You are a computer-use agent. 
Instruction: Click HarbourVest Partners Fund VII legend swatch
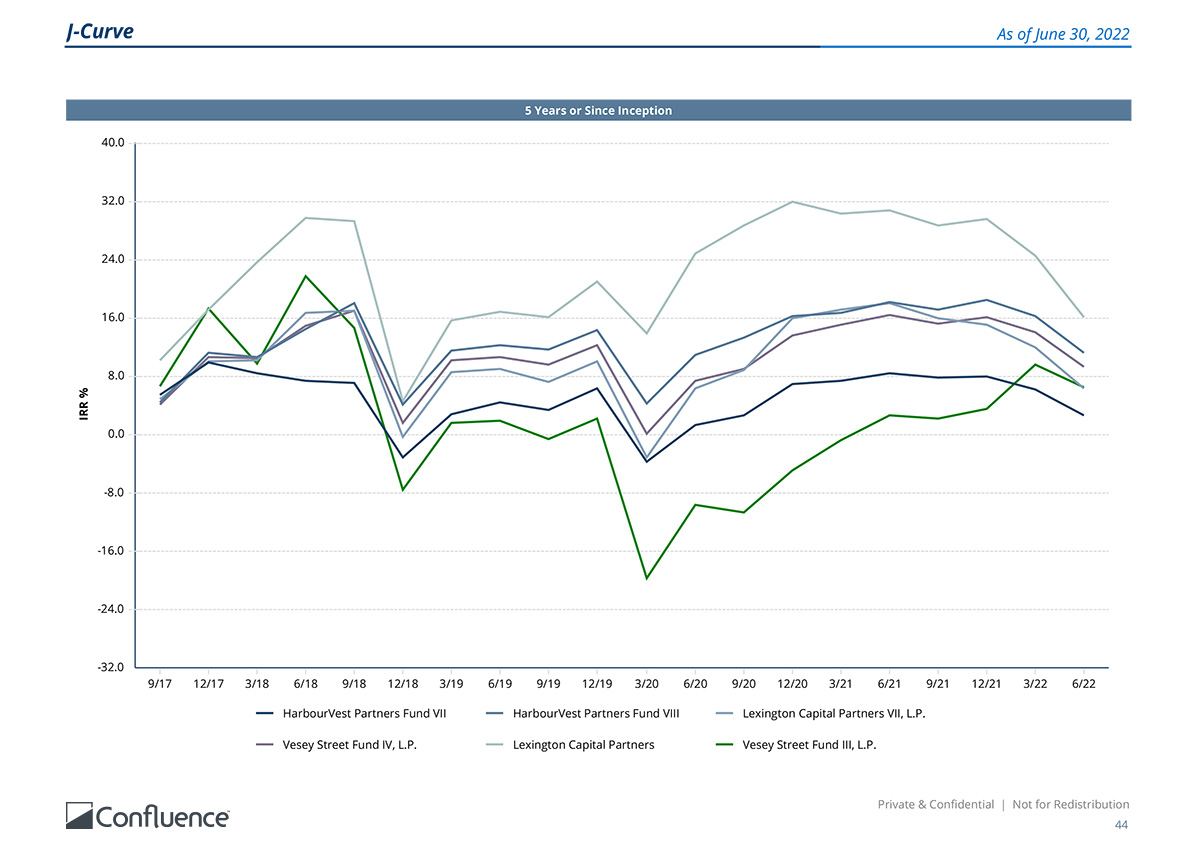[x=265, y=713]
